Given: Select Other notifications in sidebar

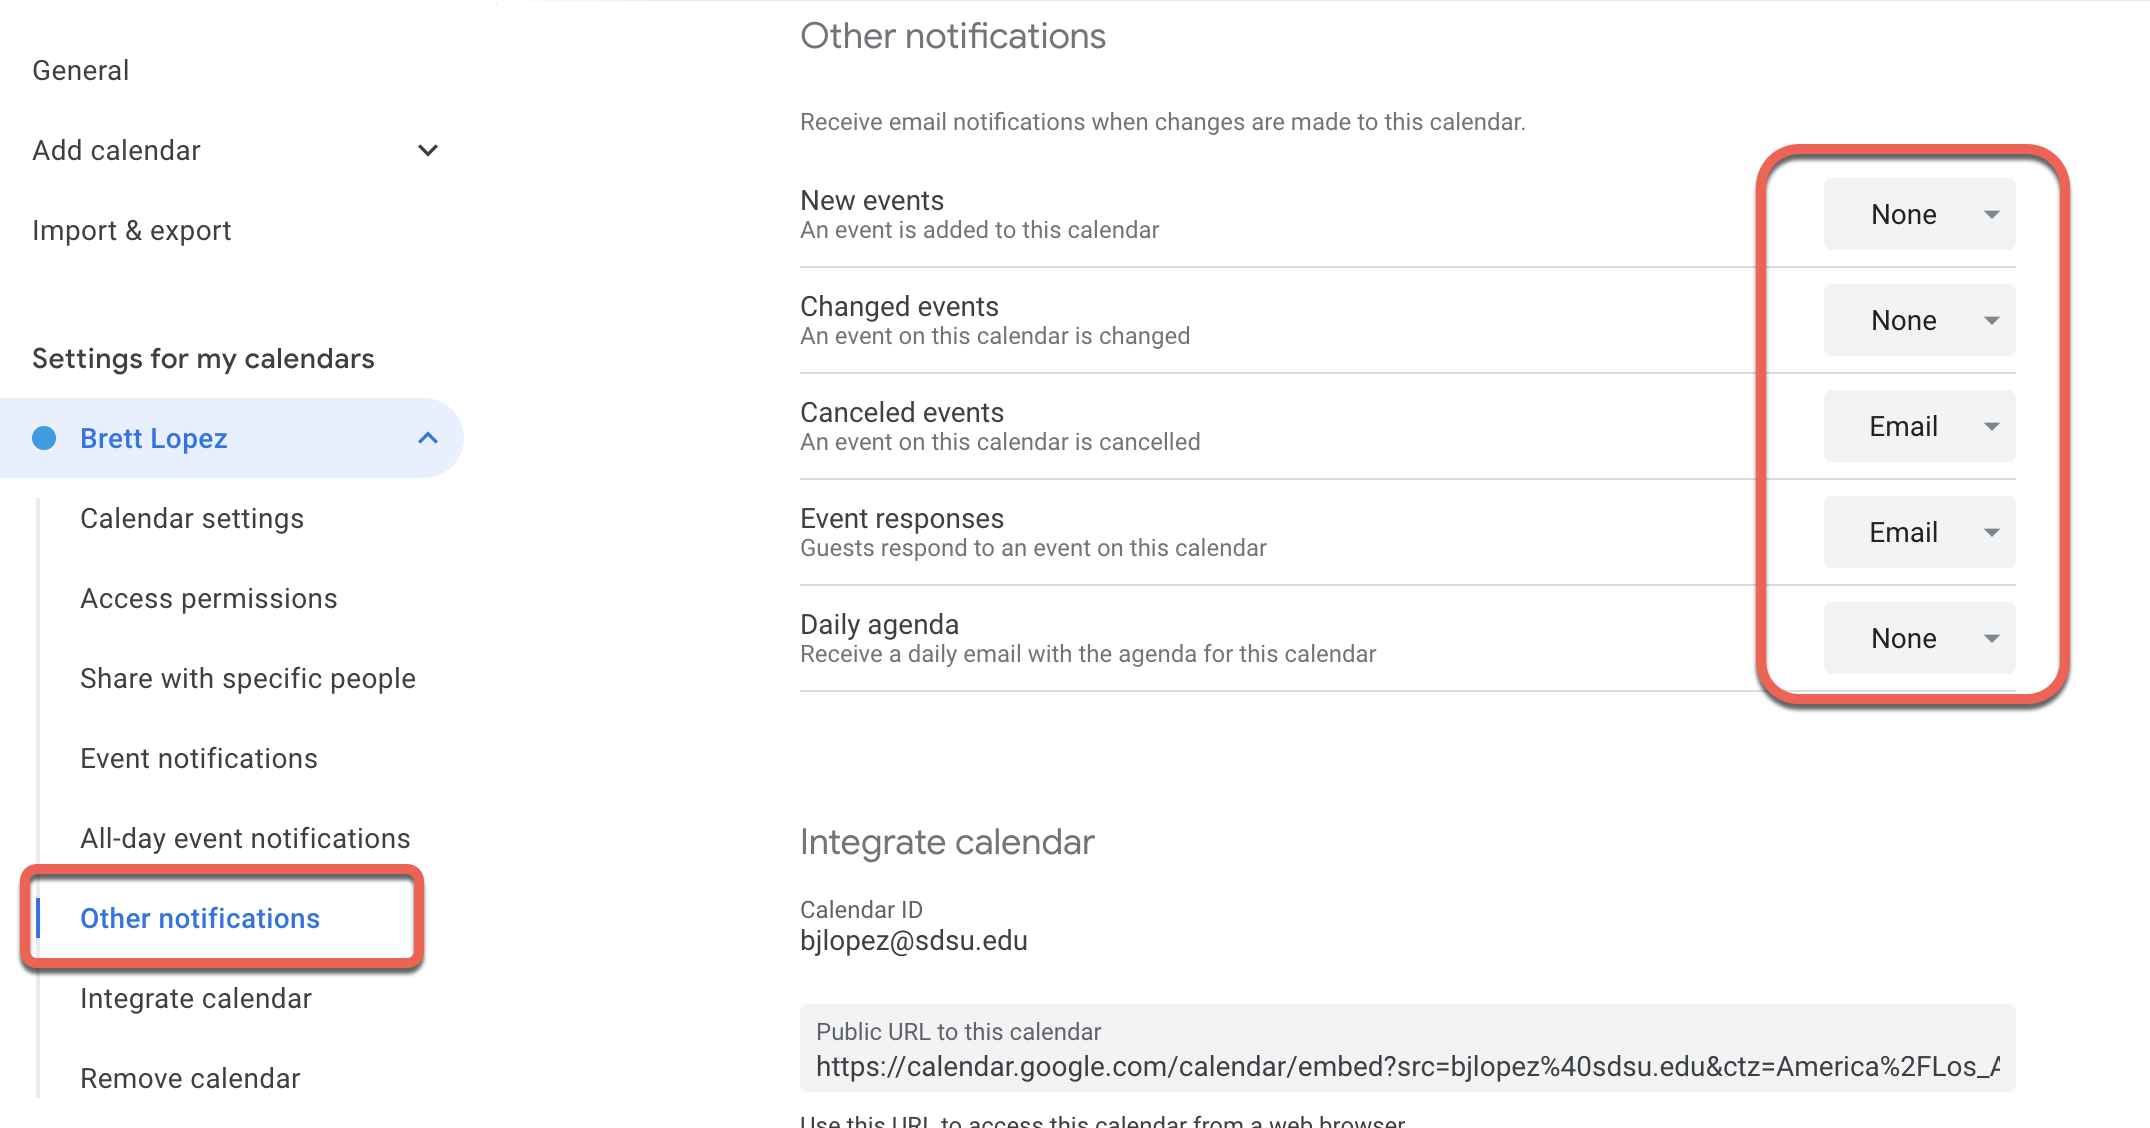Looking at the screenshot, I should [x=200, y=919].
